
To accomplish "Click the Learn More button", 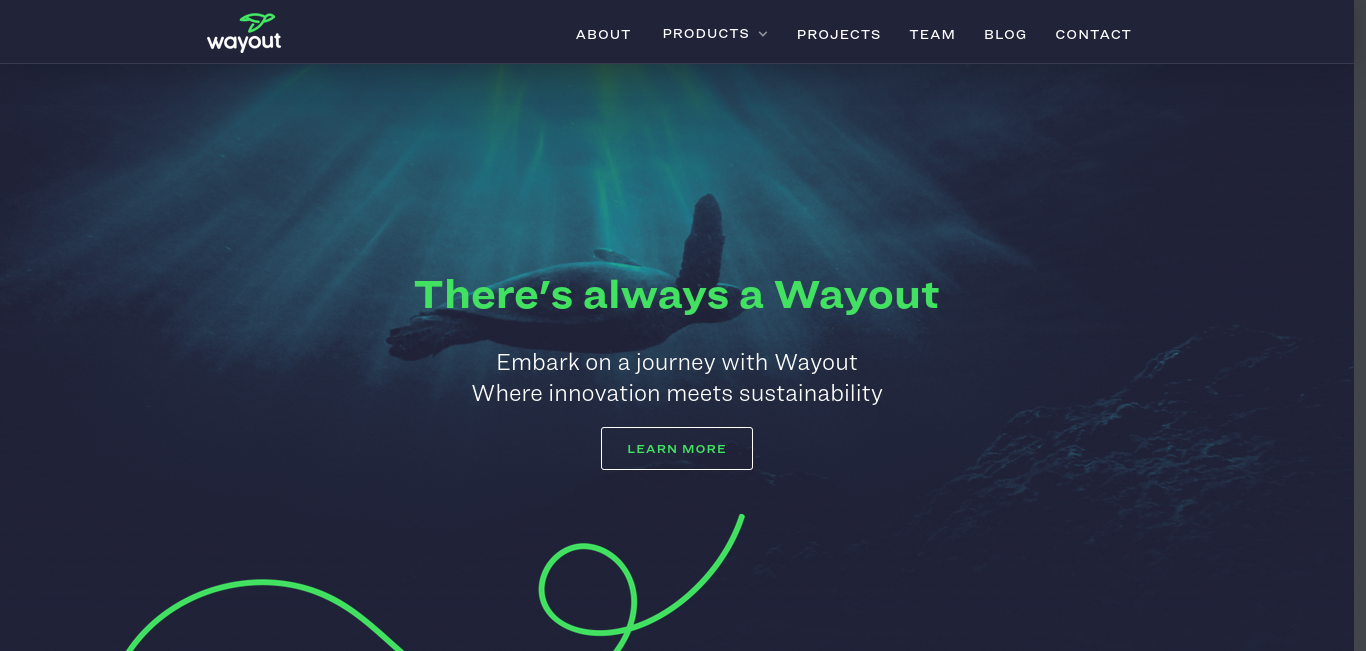I will point(677,448).
